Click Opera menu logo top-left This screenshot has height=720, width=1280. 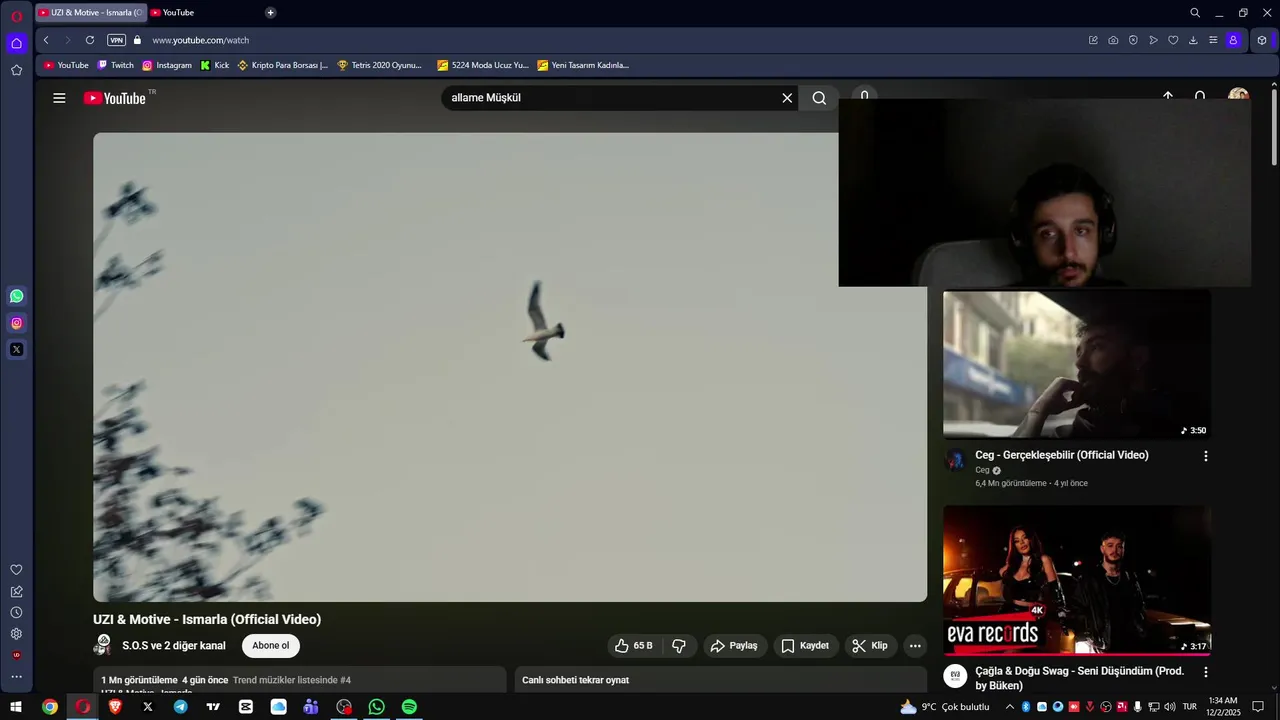[x=16, y=15]
